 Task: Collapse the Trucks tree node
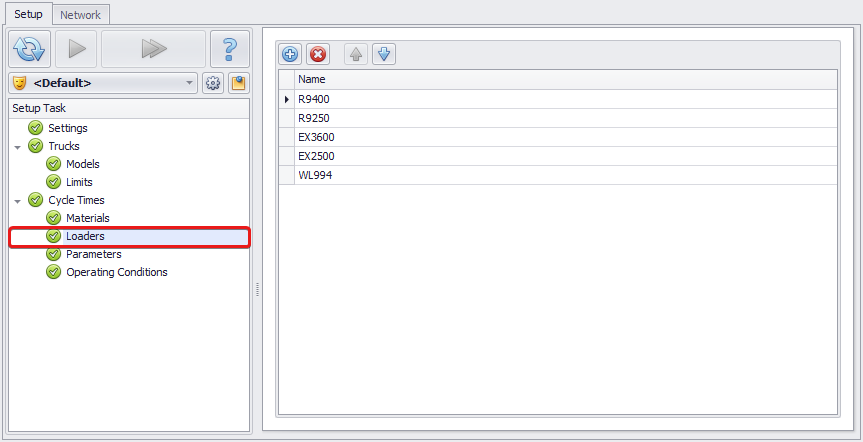[x=18, y=147]
